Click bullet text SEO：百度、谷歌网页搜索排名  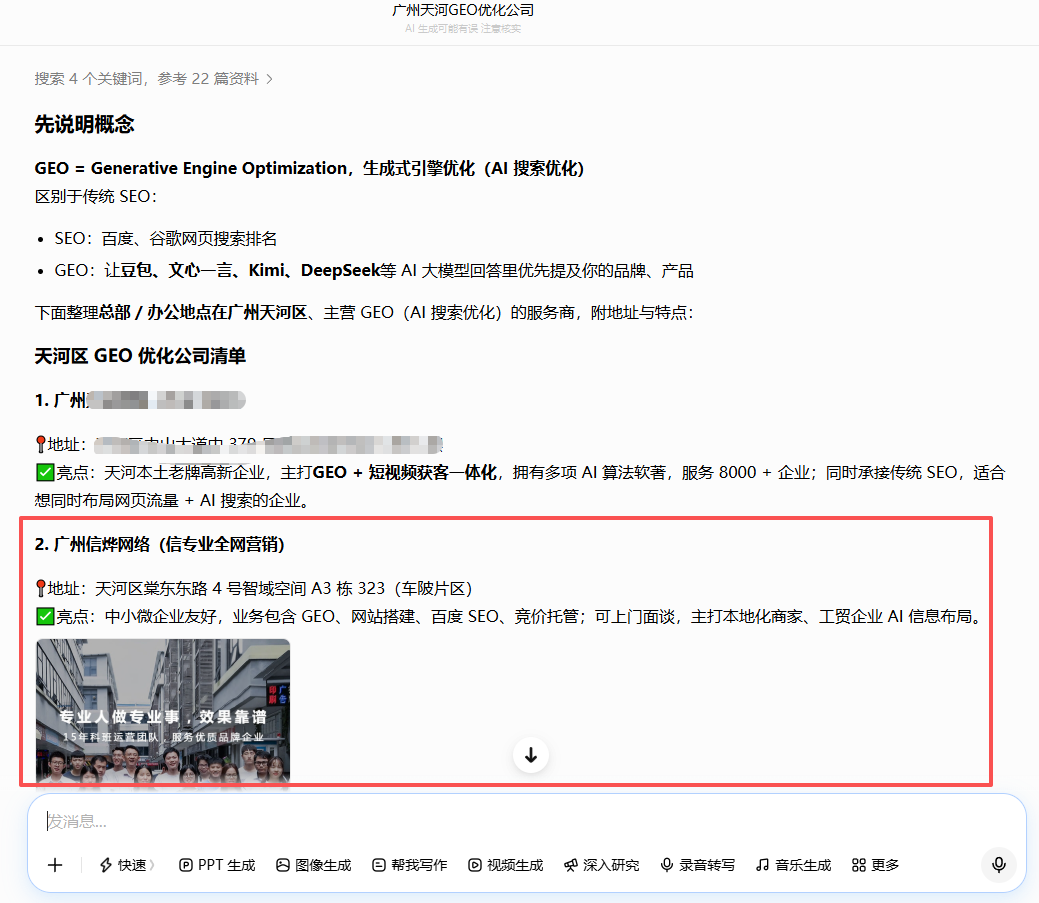pyautogui.click(x=166, y=239)
